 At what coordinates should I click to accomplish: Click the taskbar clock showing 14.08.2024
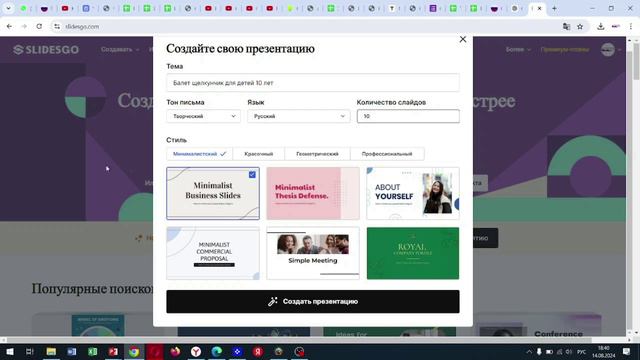coord(604,351)
